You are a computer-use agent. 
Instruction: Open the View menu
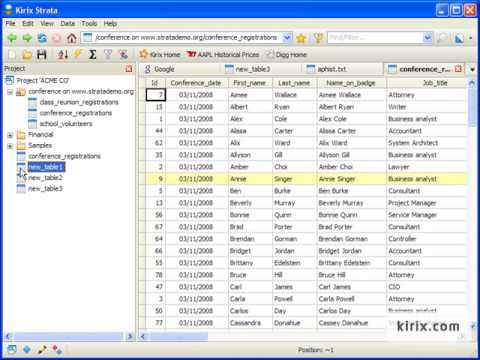(47, 23)
